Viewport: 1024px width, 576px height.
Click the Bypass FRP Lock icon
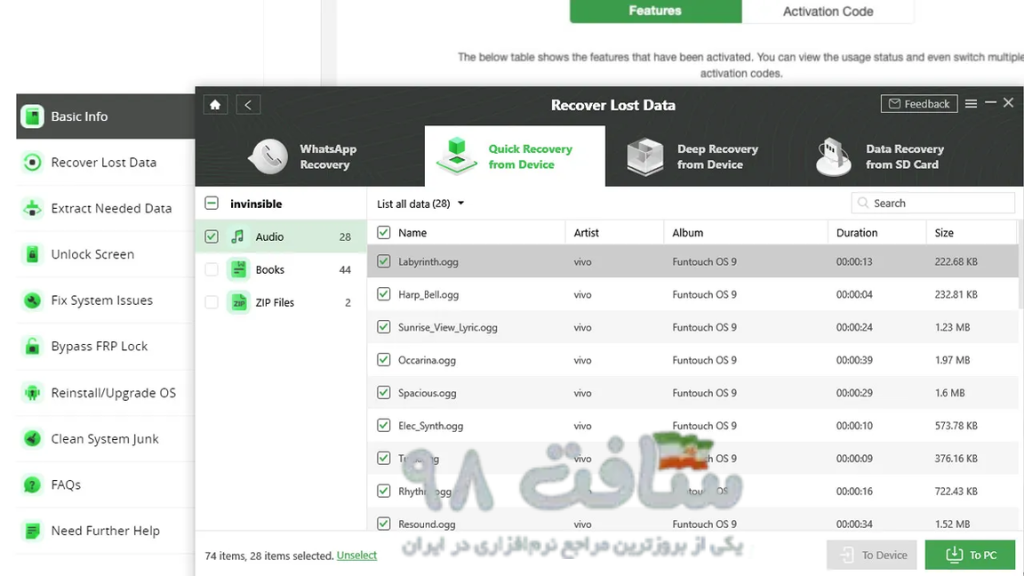click(32, 346)
